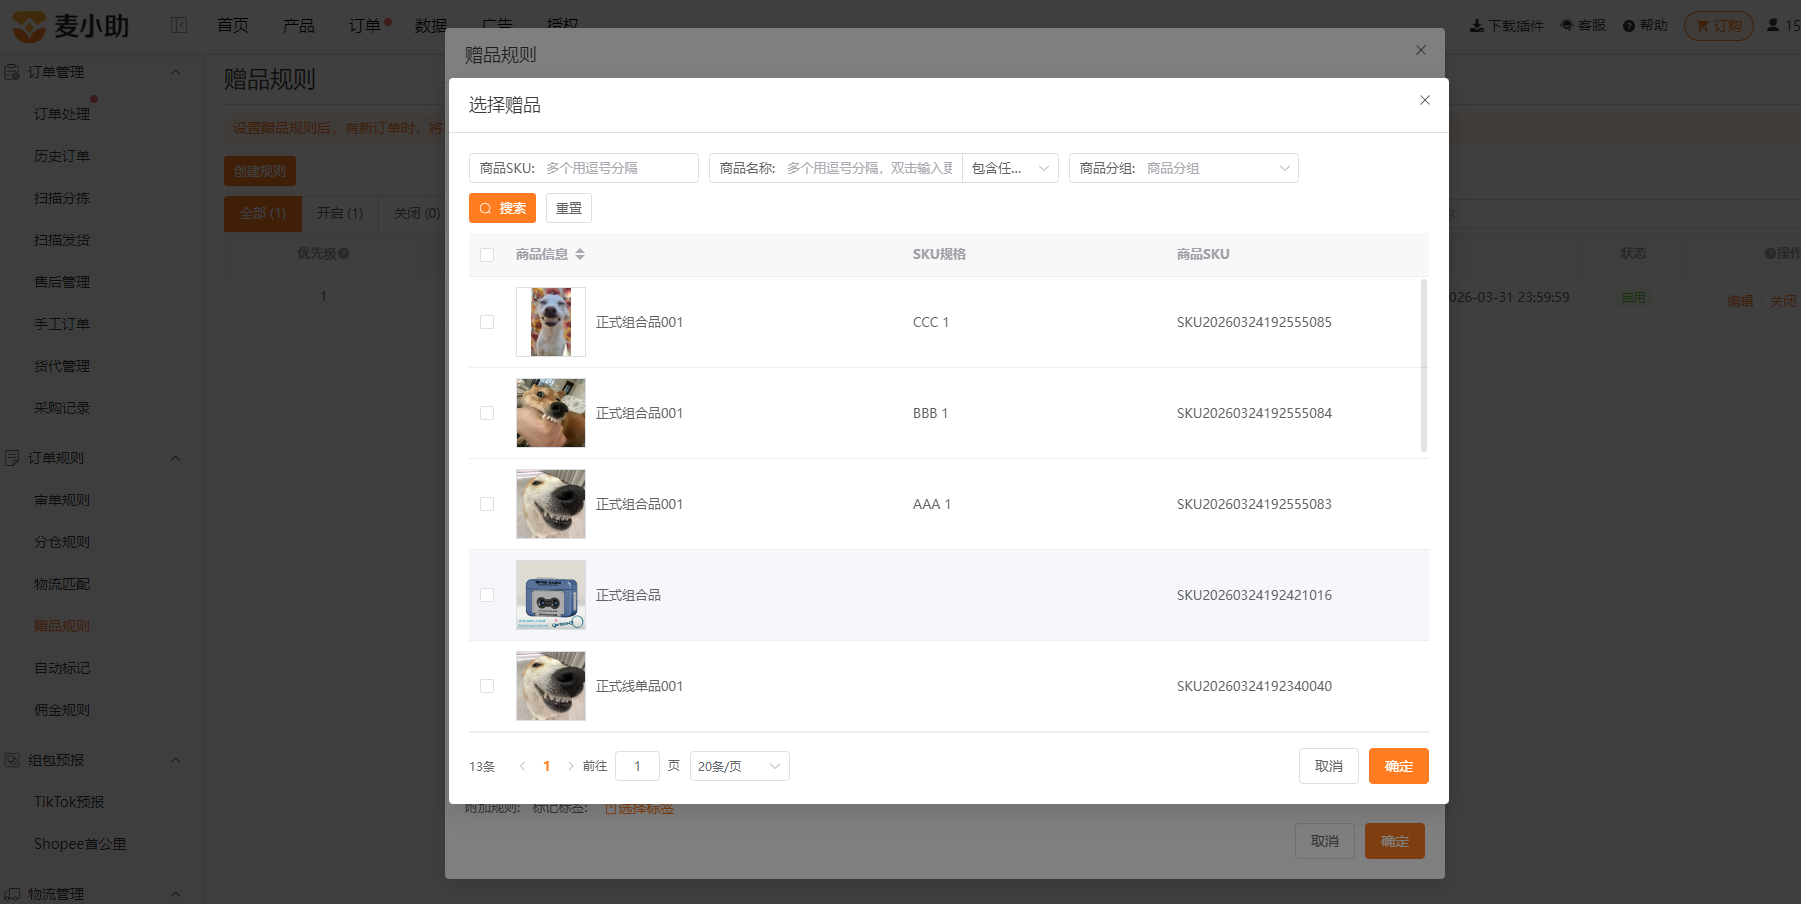Go to previous page arrow in pagination

tap(522, 766)
